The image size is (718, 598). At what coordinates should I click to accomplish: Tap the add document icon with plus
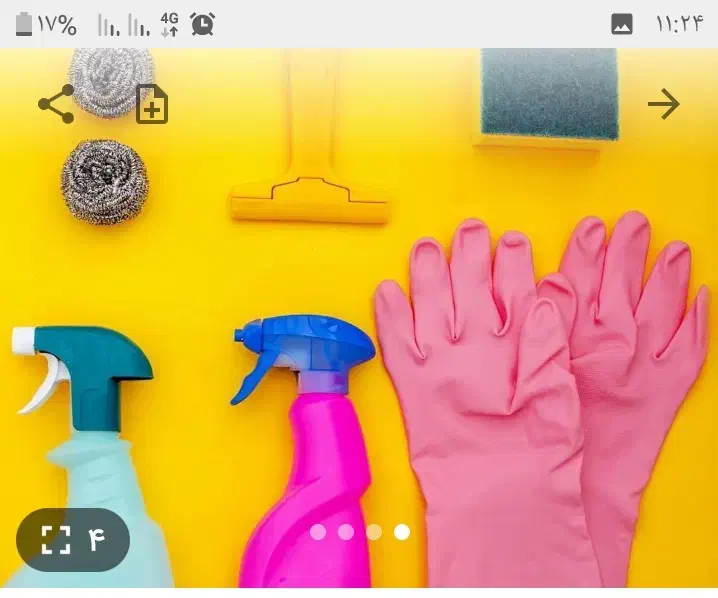(152, 104)
